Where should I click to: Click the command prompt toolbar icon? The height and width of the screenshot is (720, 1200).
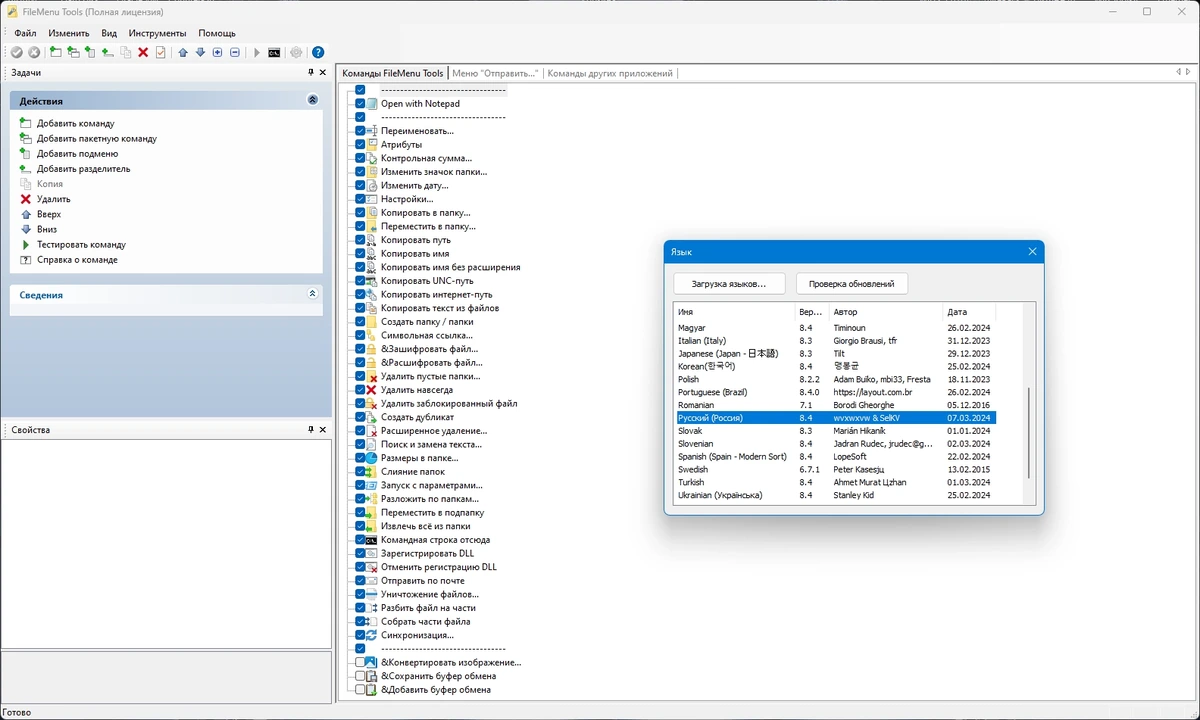tap(274, 52)
